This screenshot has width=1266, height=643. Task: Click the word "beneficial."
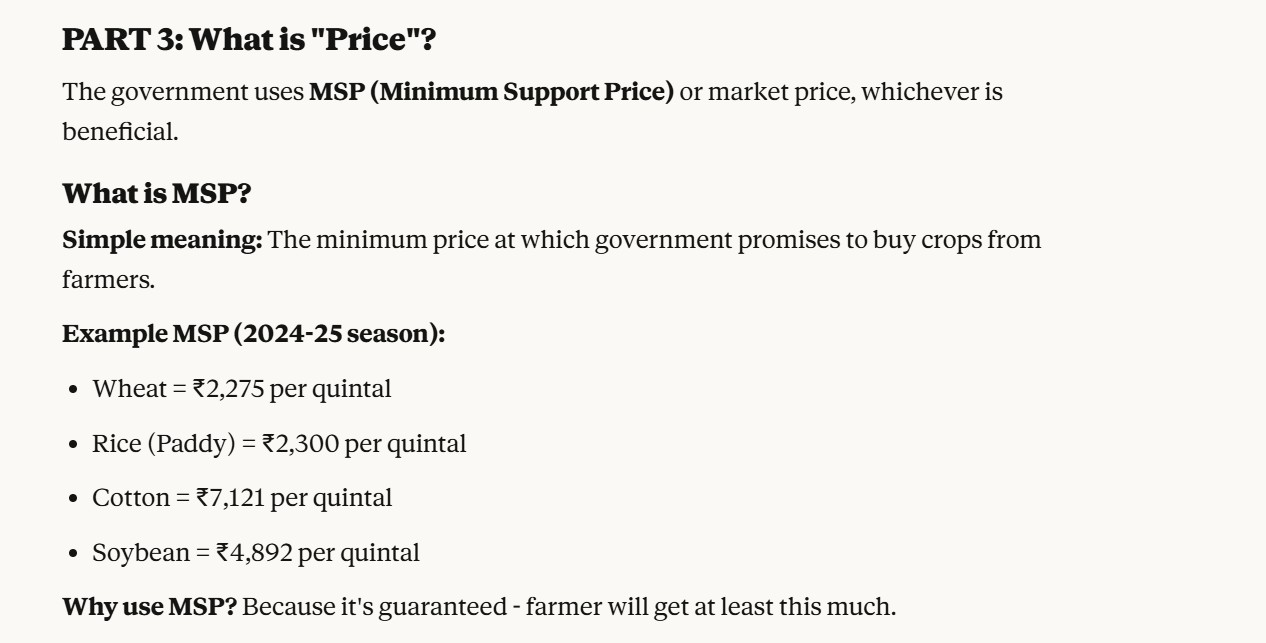120,131
